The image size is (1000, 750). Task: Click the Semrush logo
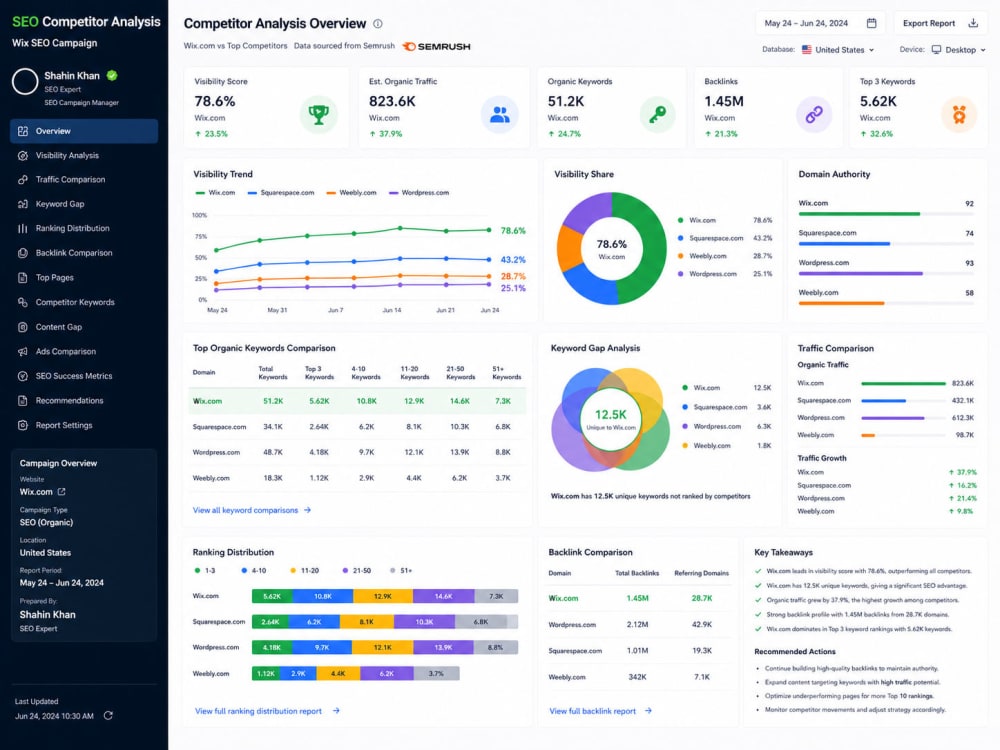click(437, 47)
